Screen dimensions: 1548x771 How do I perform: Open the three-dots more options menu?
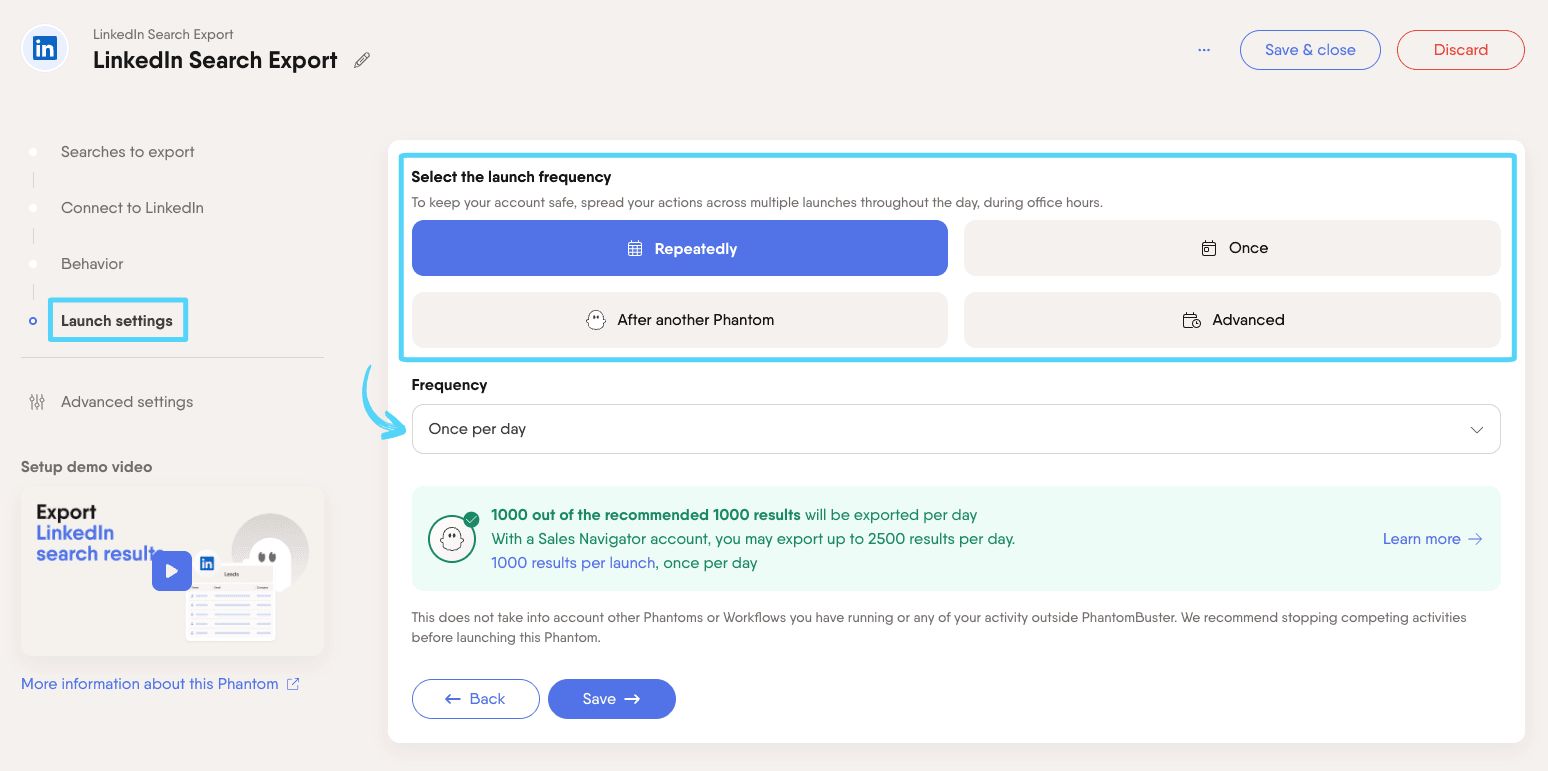point(1204,50)
